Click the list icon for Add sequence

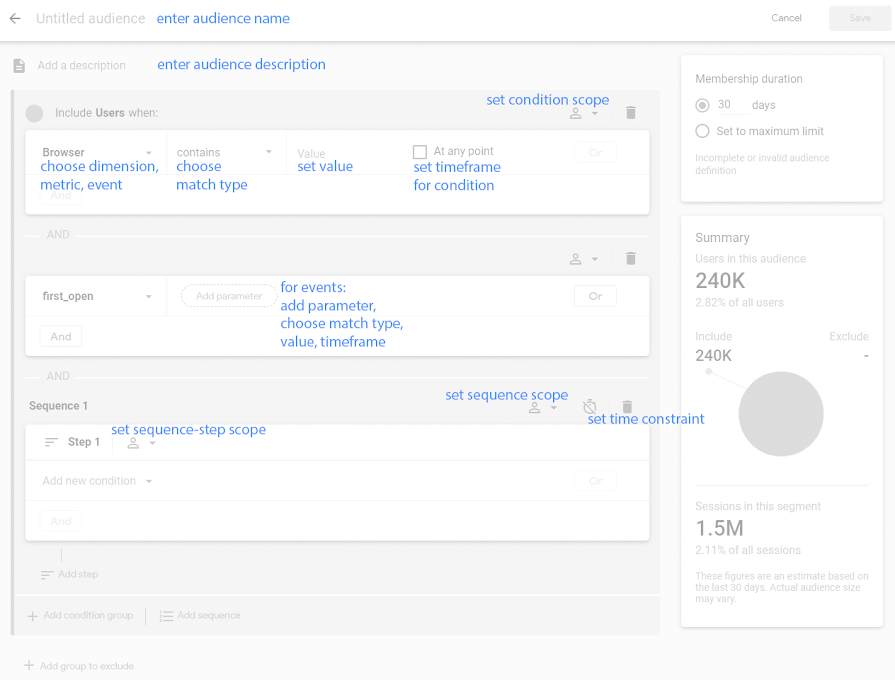[x=166, y=615]
